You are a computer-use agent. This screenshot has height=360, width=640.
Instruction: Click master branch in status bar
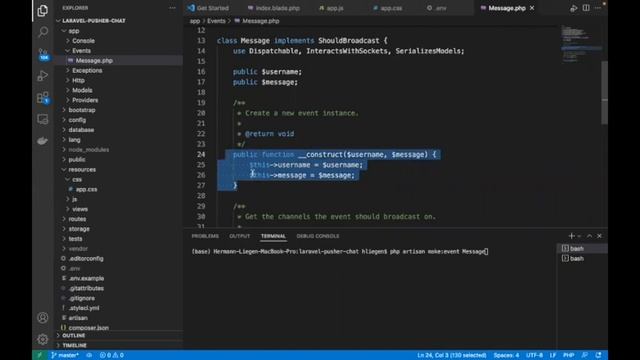tap(65, 355)
